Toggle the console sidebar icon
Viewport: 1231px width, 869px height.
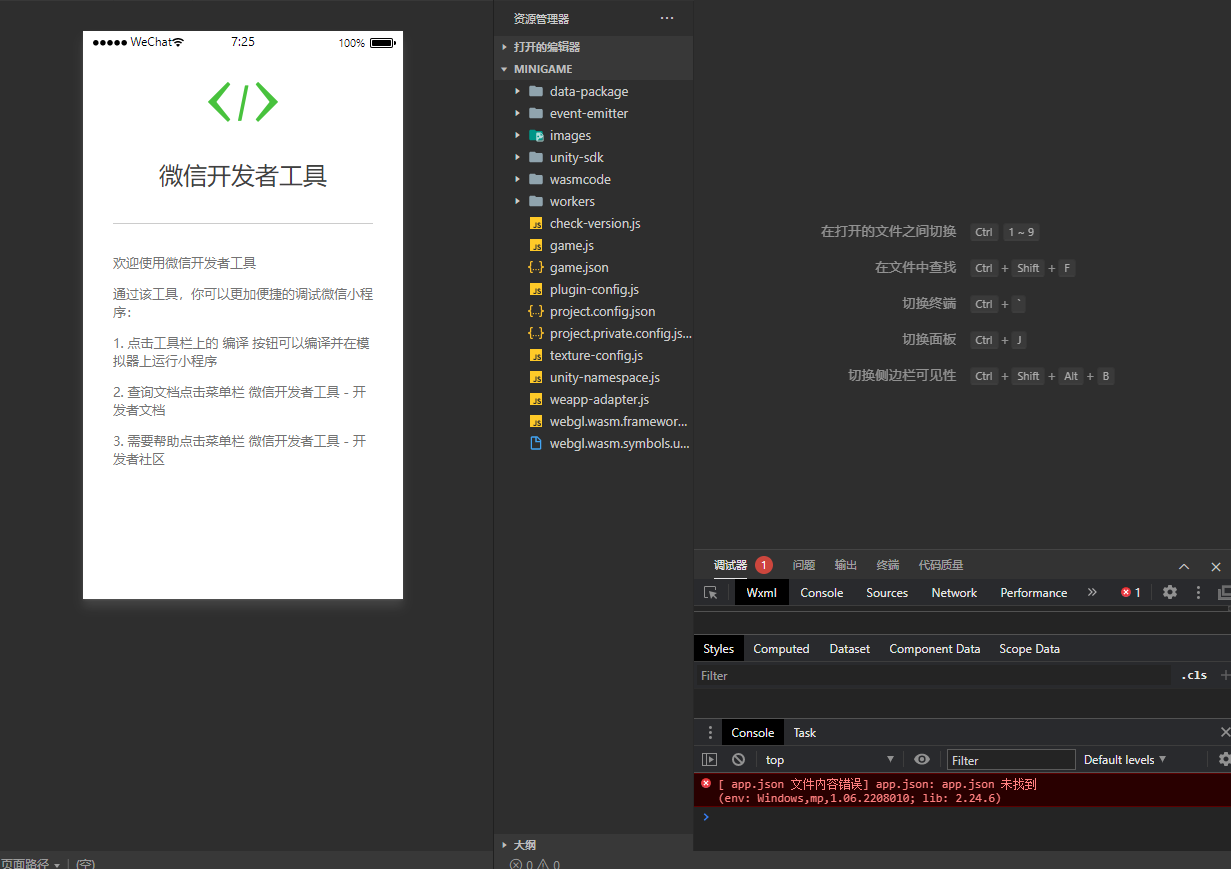click(709, 760)
